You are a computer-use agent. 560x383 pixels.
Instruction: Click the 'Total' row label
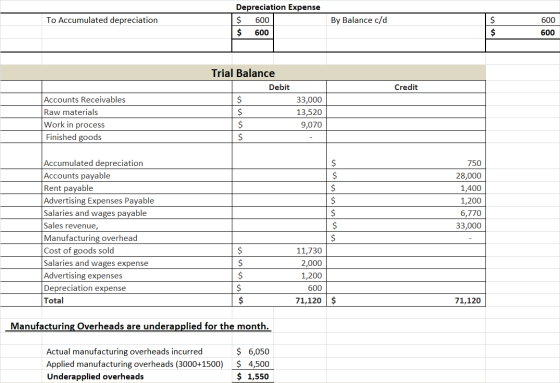(x=54, y=300)
